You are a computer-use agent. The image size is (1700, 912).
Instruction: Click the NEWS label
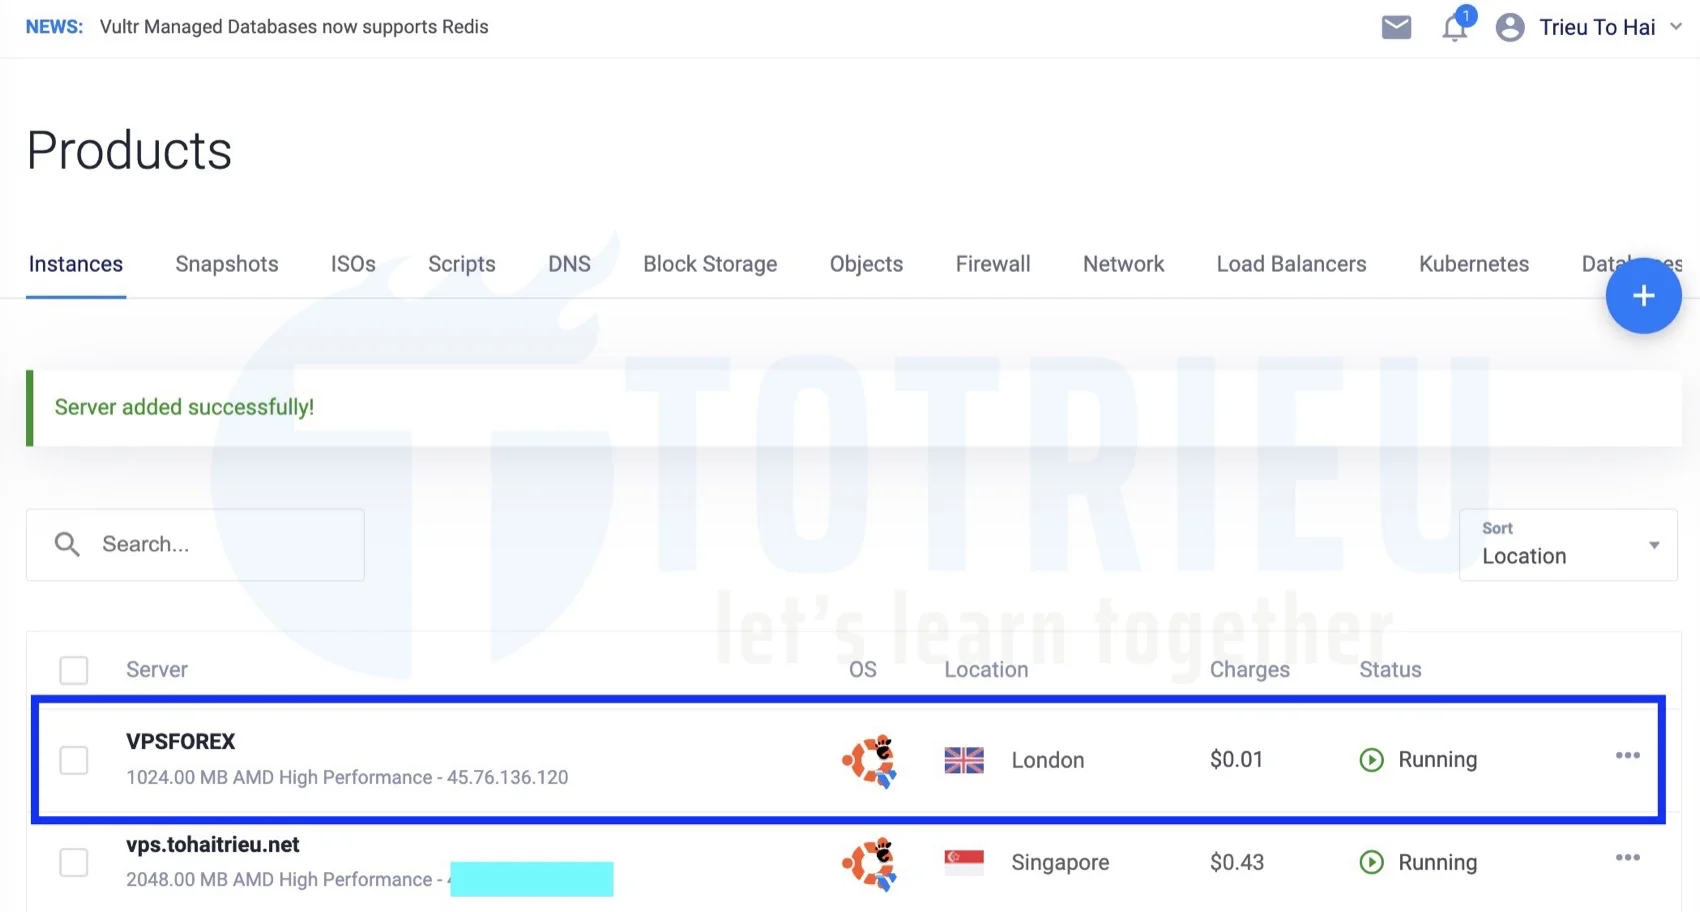[x=54, y=27]
